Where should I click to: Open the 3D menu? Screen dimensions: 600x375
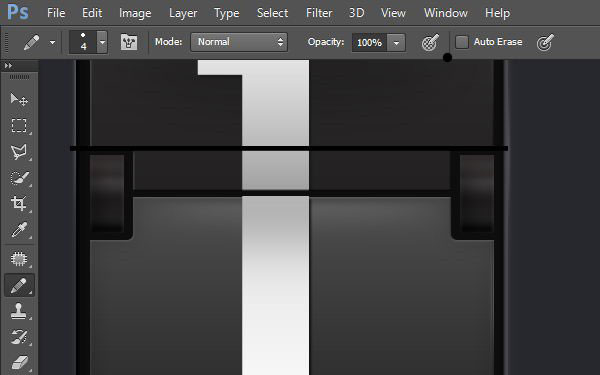(356, 13)
